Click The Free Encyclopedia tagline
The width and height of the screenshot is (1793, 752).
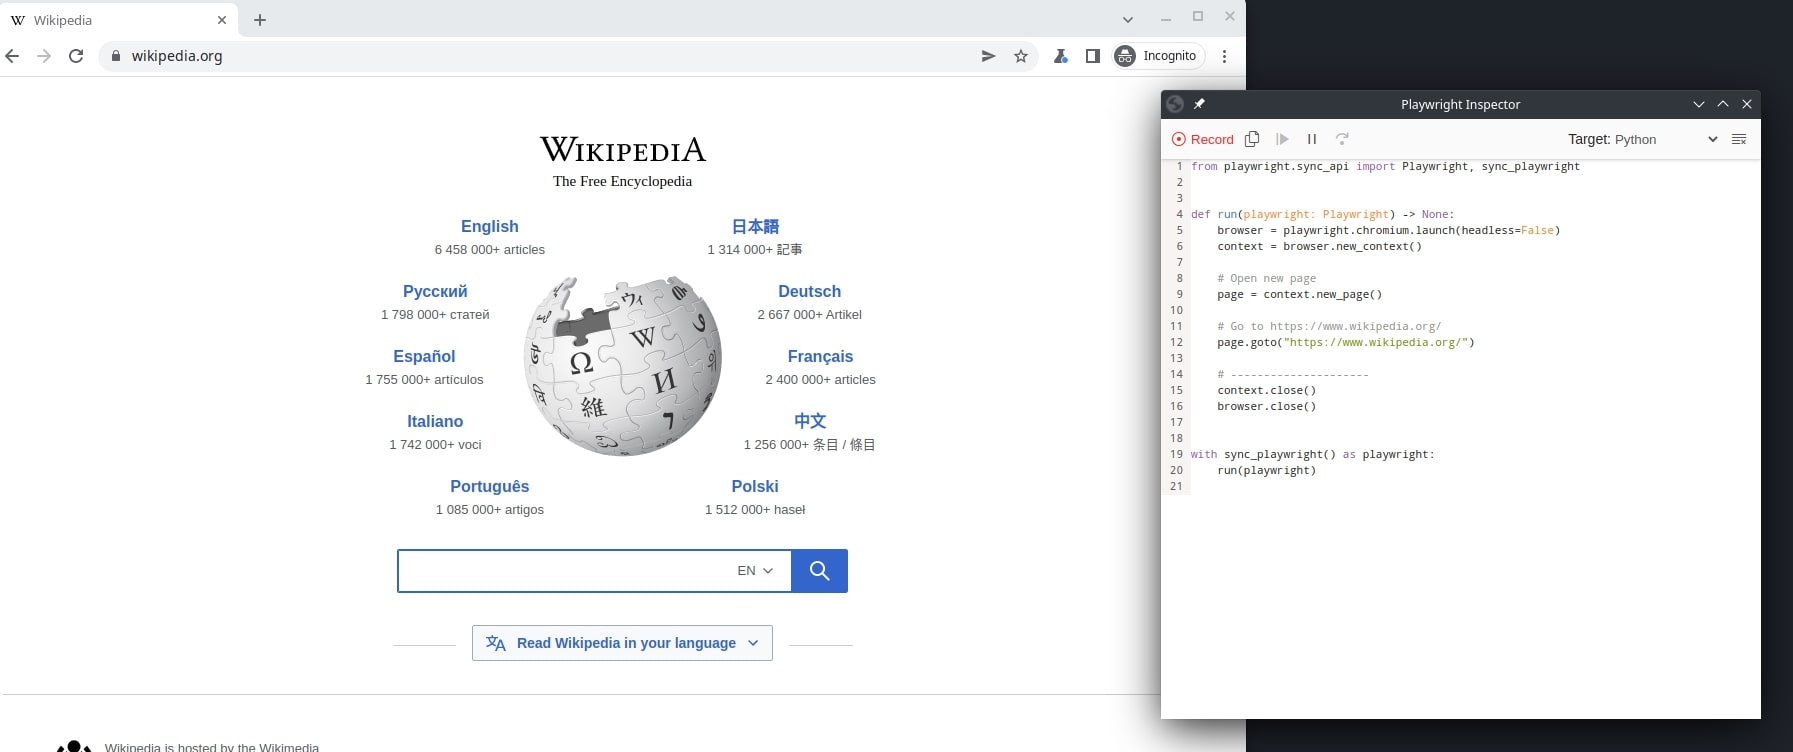pyautogui.click(x=622, y=181)
